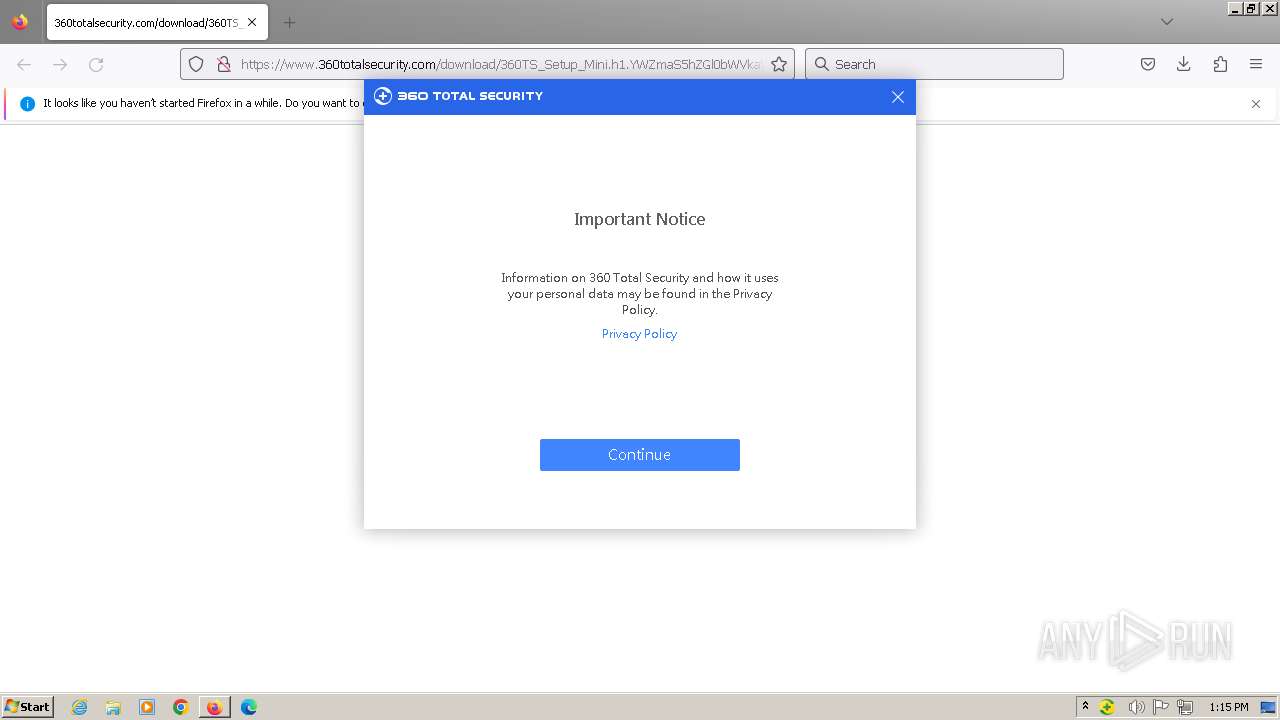
Task: Show hidden tray icons arrow
Action: click(1085, 707)
